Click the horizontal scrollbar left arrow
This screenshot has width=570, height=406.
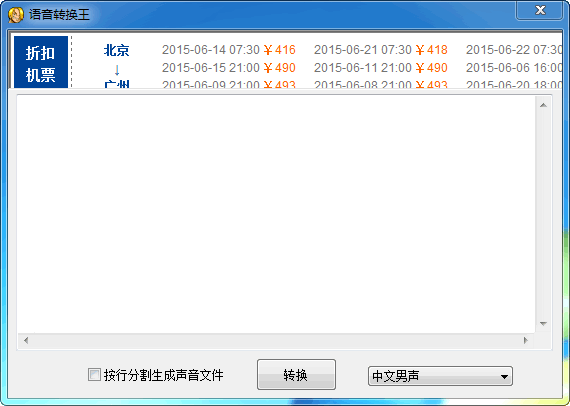pos(26,341)
